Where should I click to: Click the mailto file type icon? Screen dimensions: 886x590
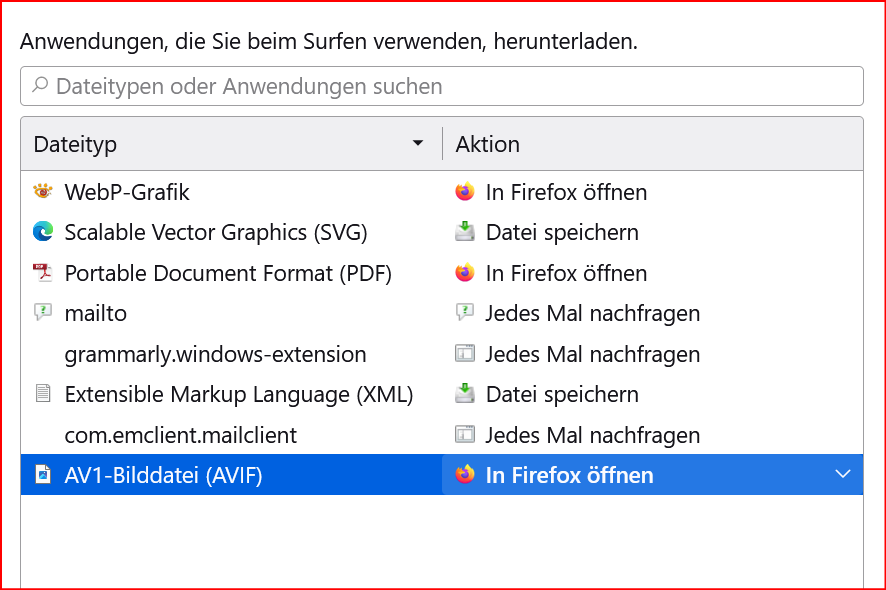(x=43, y=313)
